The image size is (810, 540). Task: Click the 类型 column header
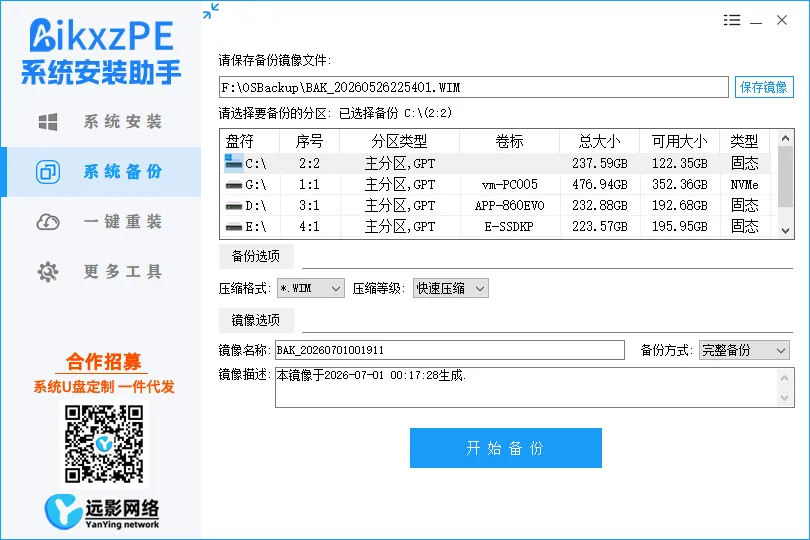[x=744, y=141]
